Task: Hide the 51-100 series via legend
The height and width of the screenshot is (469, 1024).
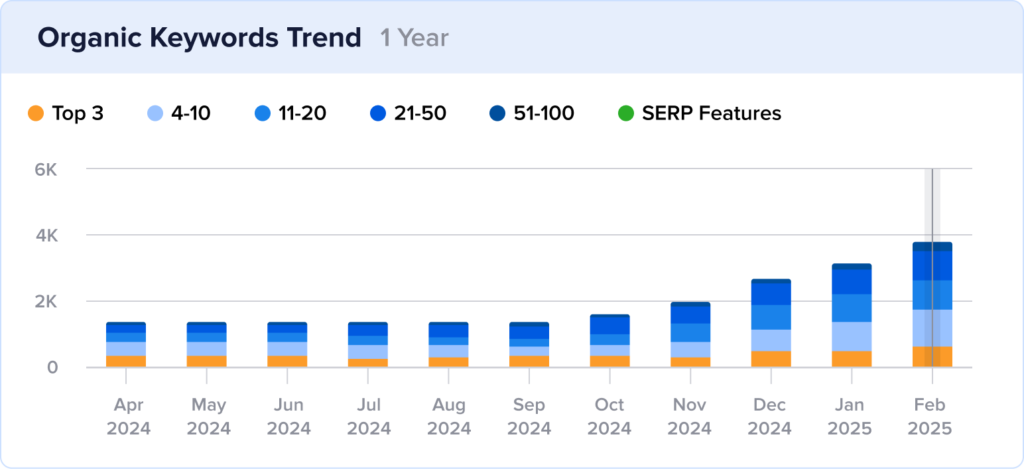Action: [x=532, y=114]
